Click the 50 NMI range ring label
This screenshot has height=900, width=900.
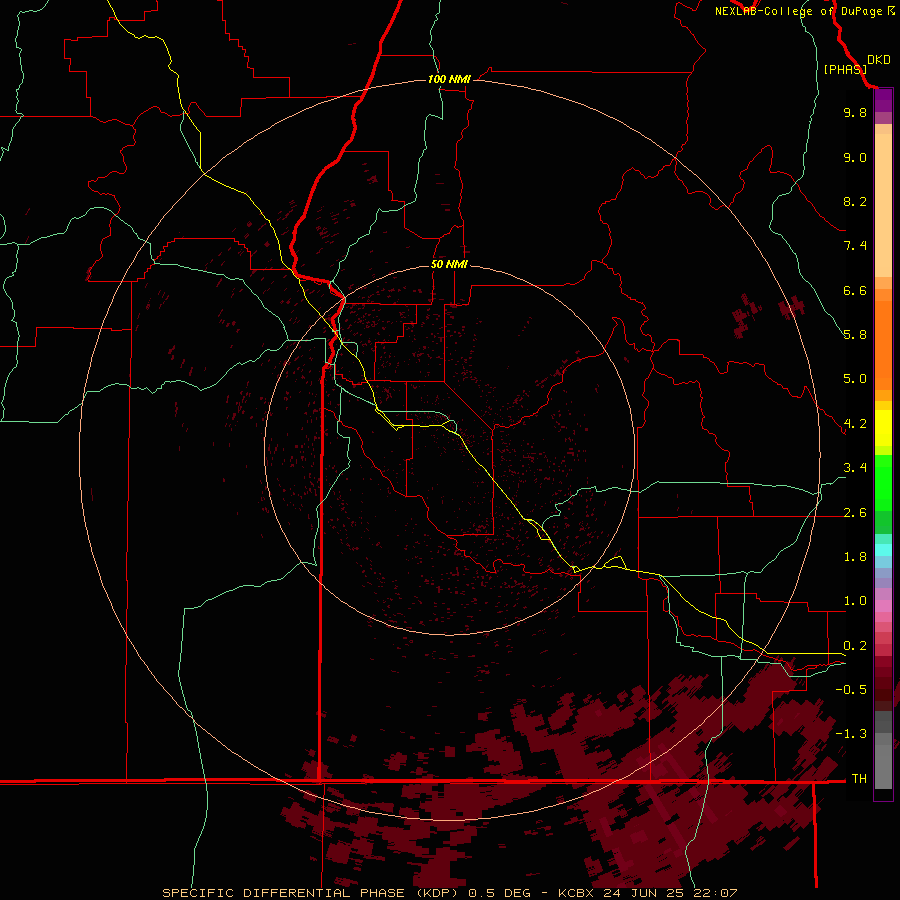(449, 264)
